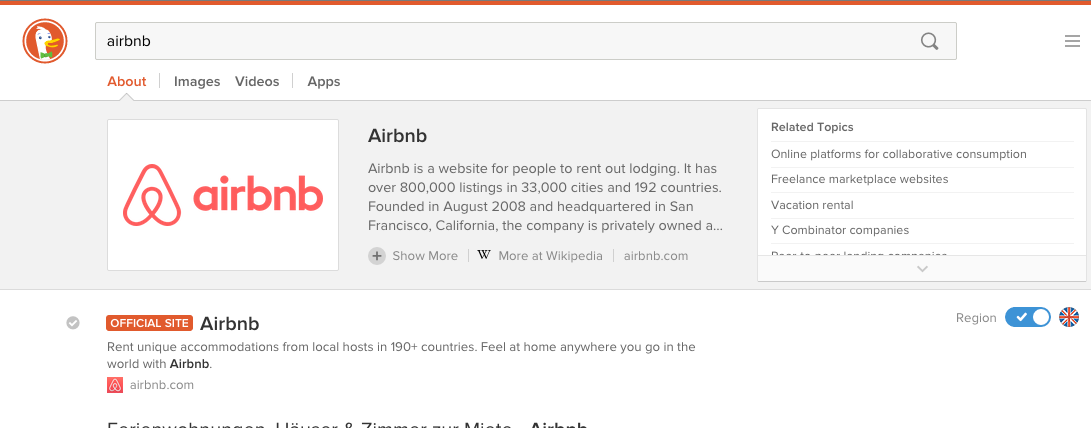Open the hamburger menu icon
This screenshot has height=428, width=1091.
(1072, 42)
